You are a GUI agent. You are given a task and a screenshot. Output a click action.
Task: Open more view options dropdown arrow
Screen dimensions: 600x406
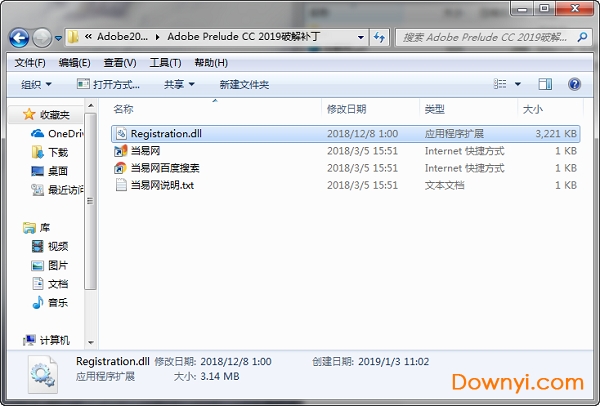tap(518, 84)
